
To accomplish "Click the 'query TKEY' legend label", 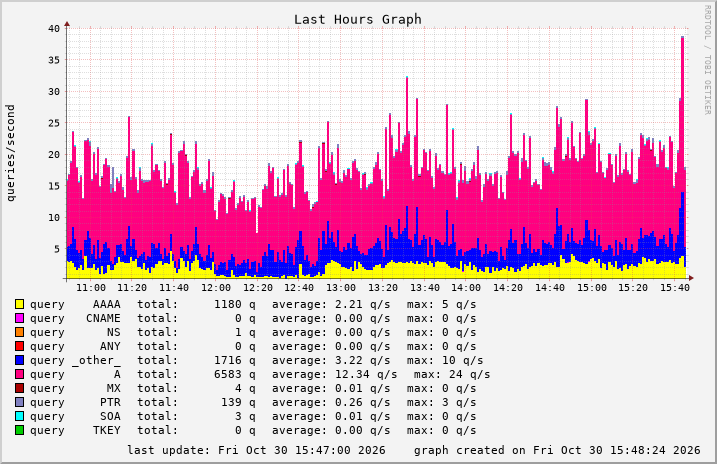I will (x=75, y=431).
